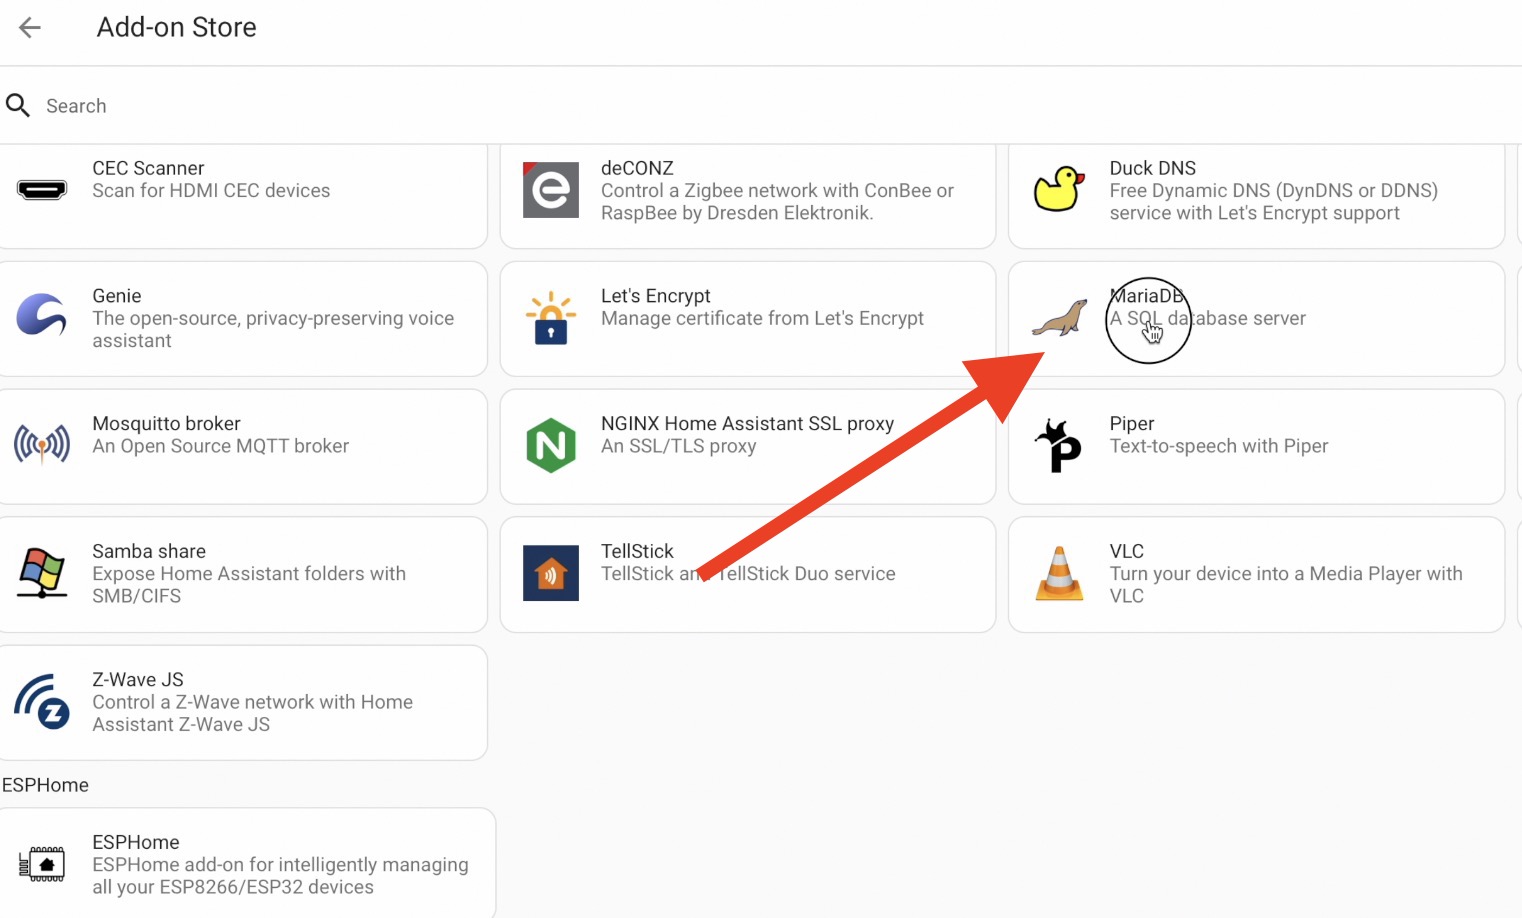The width and height of the screenshot is (1522, 918).
Task: Open the Duck DNS add-on title
Action: (x=1153, y=168)
